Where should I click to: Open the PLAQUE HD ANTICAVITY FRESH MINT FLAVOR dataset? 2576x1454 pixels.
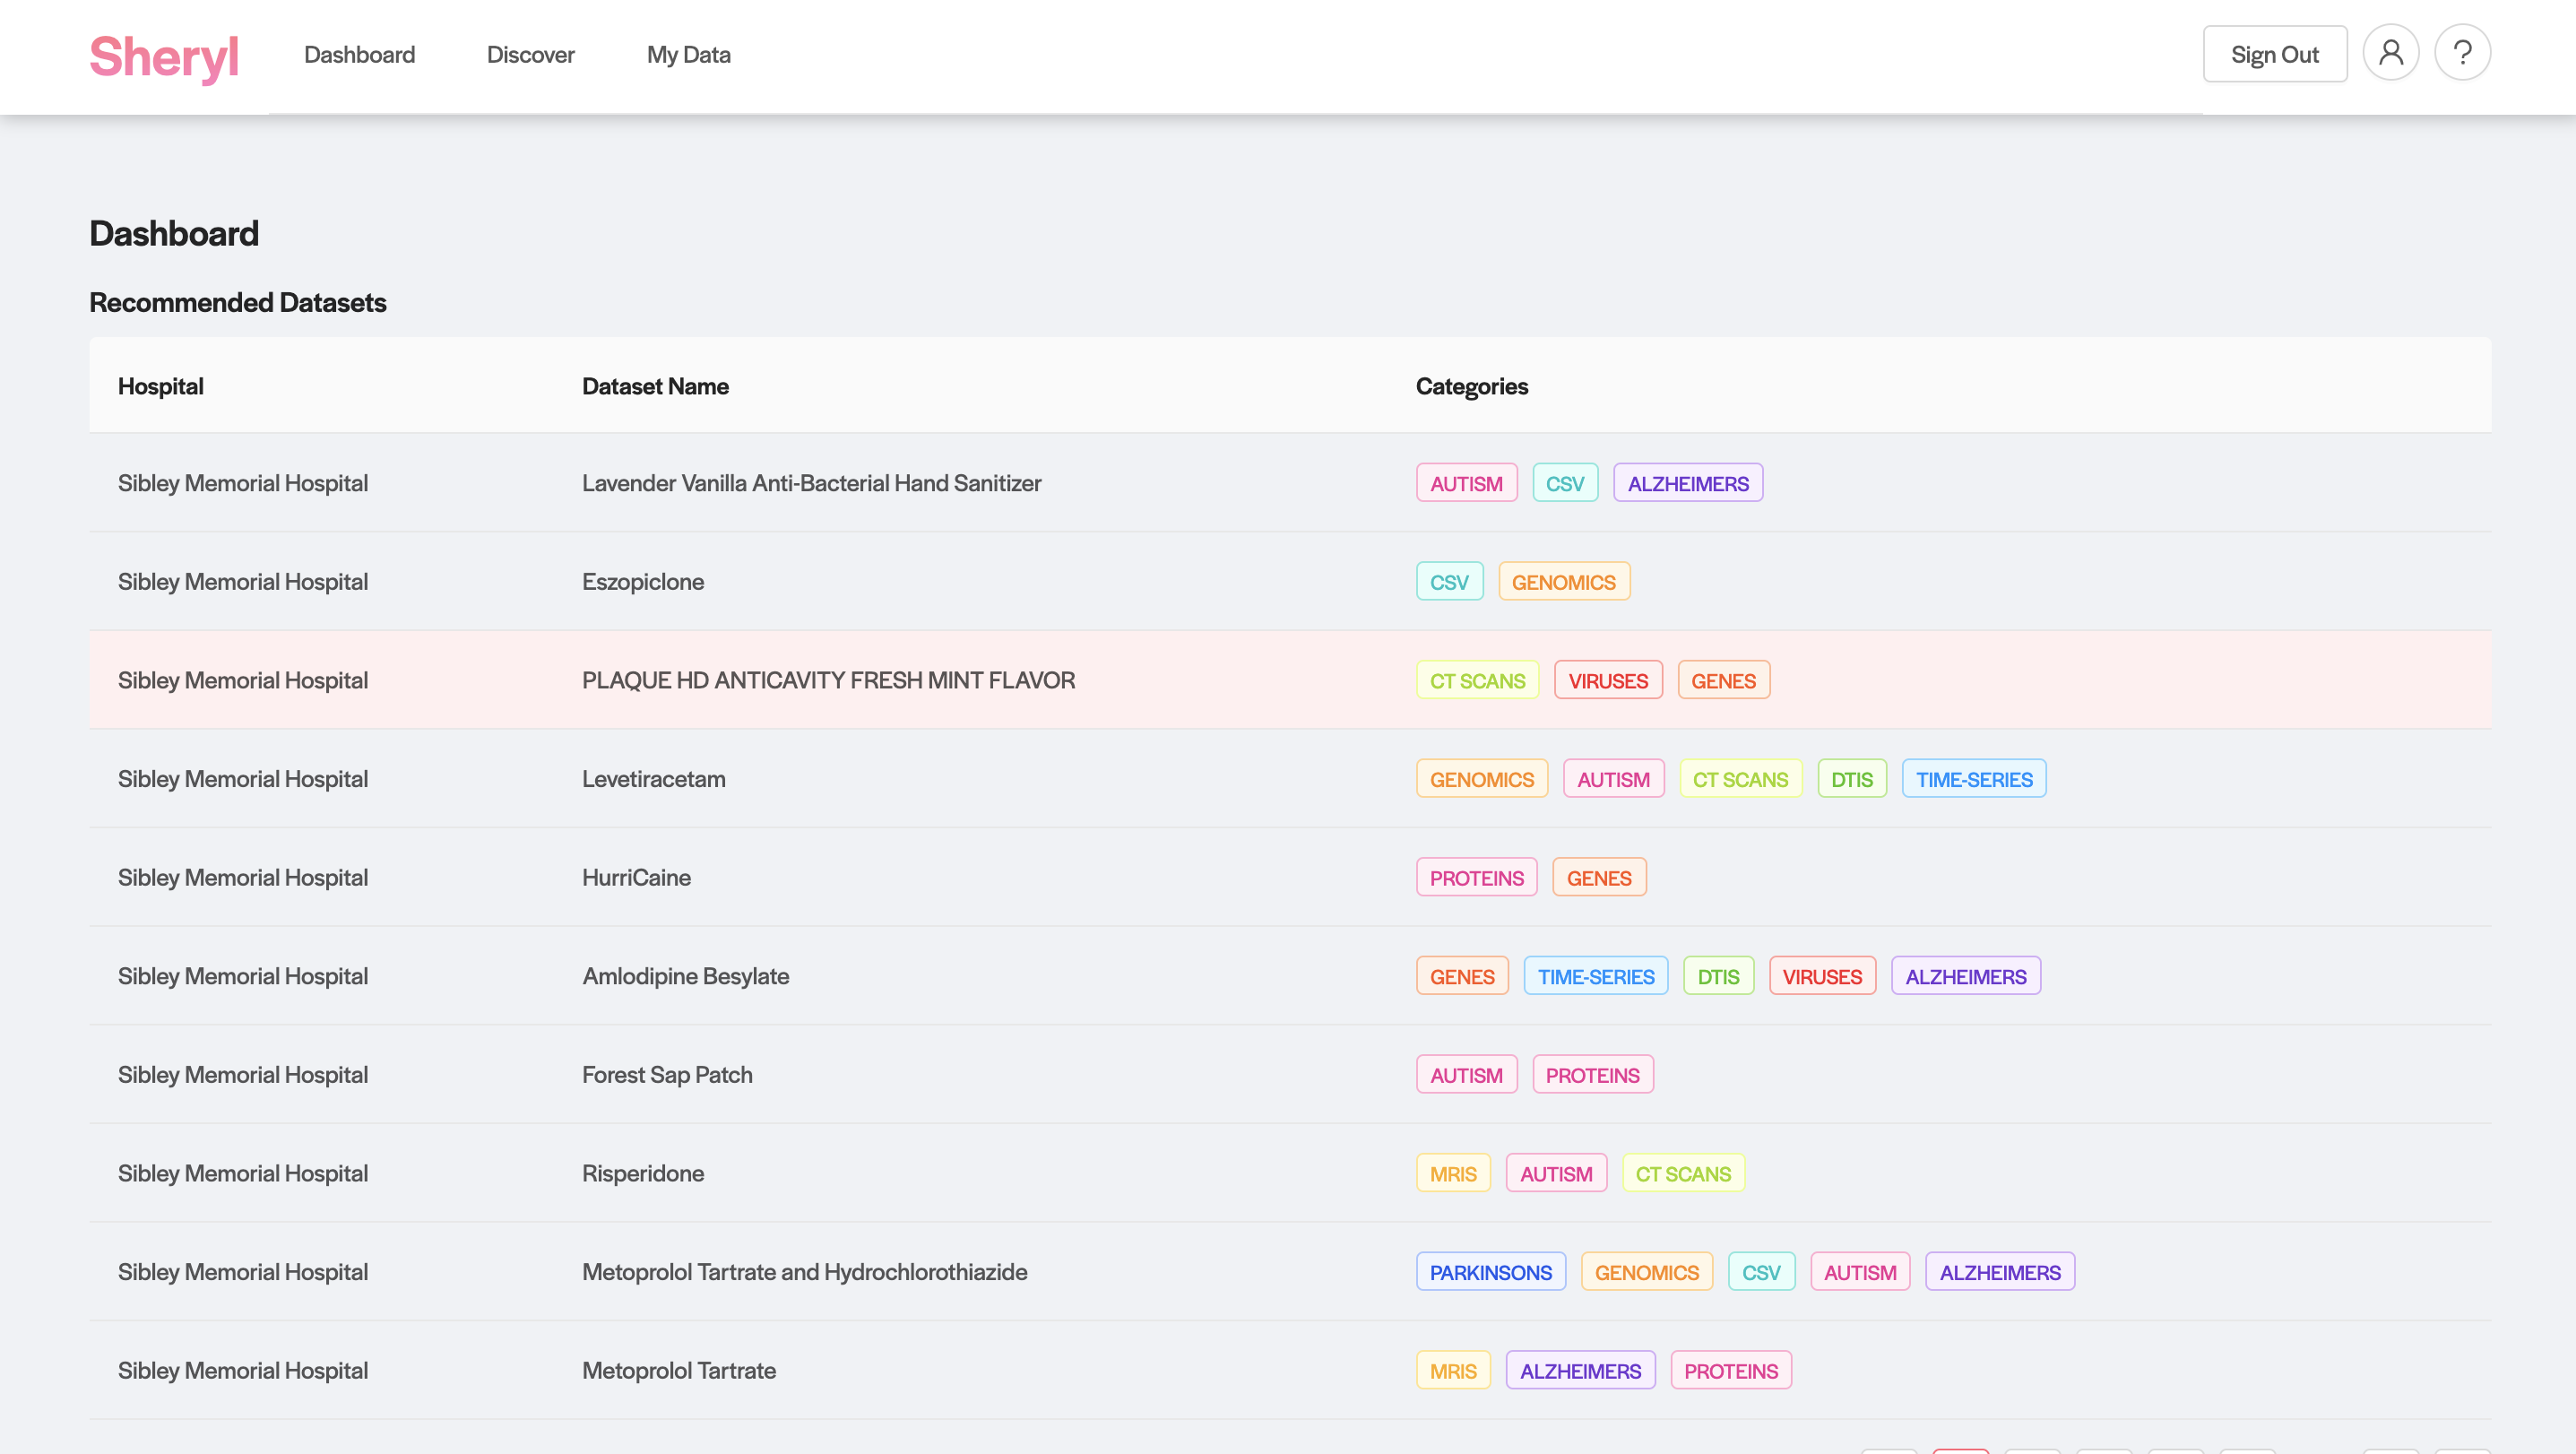(828, 680)
